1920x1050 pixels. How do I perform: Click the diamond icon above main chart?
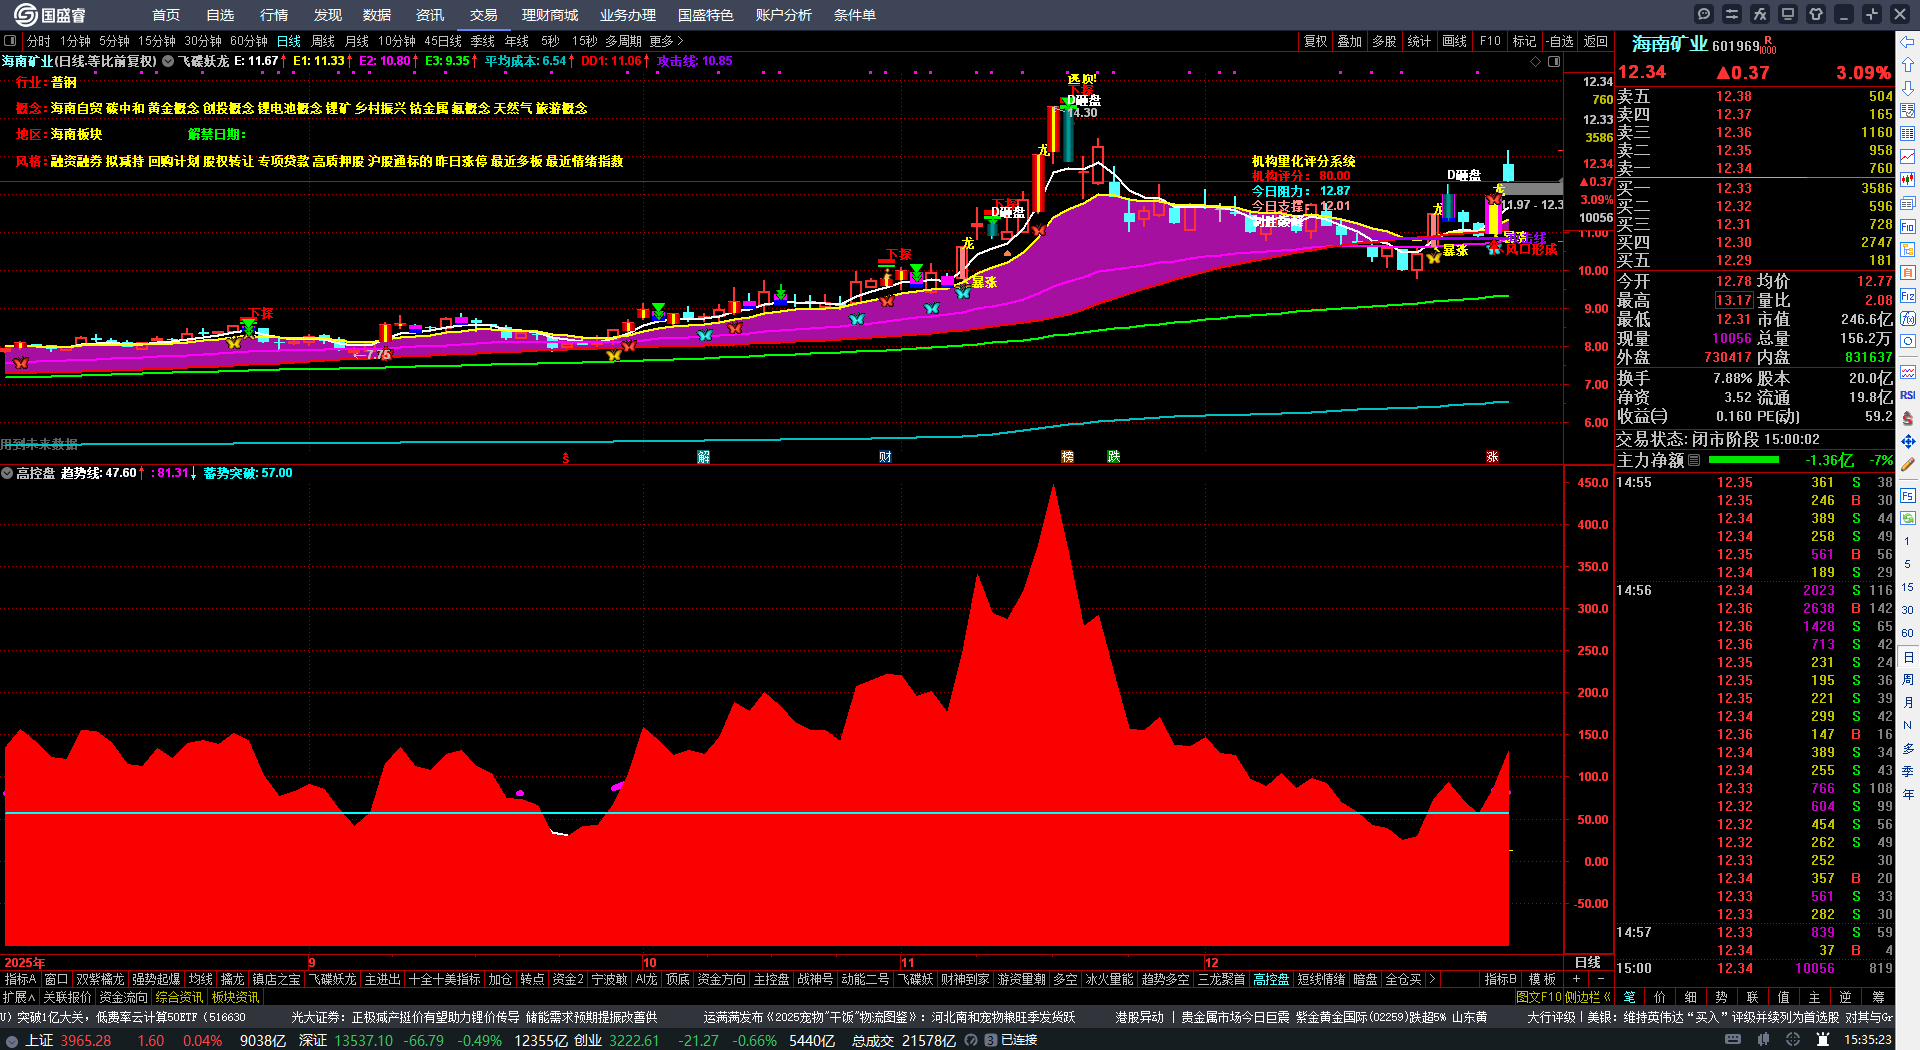pos(1536,62)
